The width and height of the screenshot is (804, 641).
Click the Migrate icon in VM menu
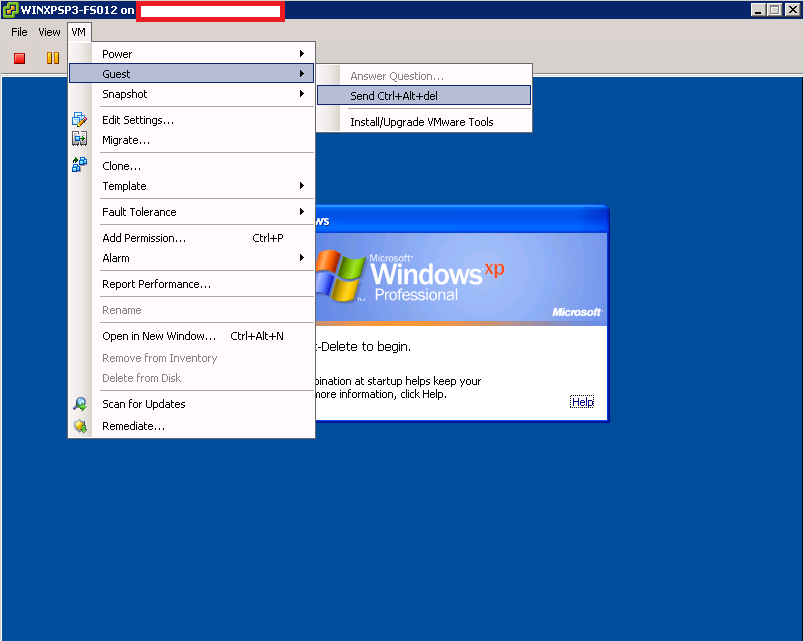pyautogui.click(x=79, y=139)
